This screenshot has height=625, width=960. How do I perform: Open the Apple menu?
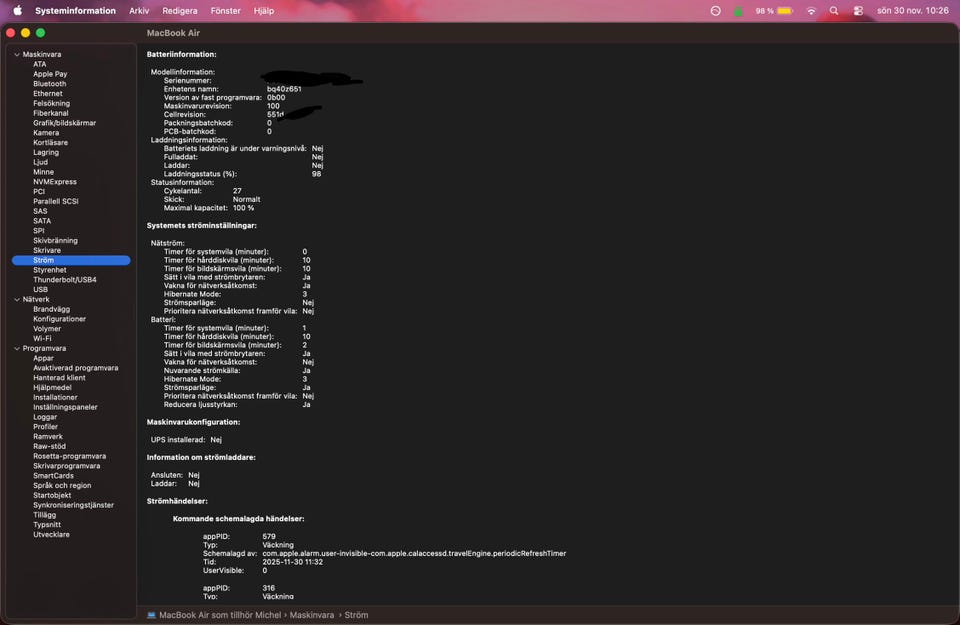18,10
